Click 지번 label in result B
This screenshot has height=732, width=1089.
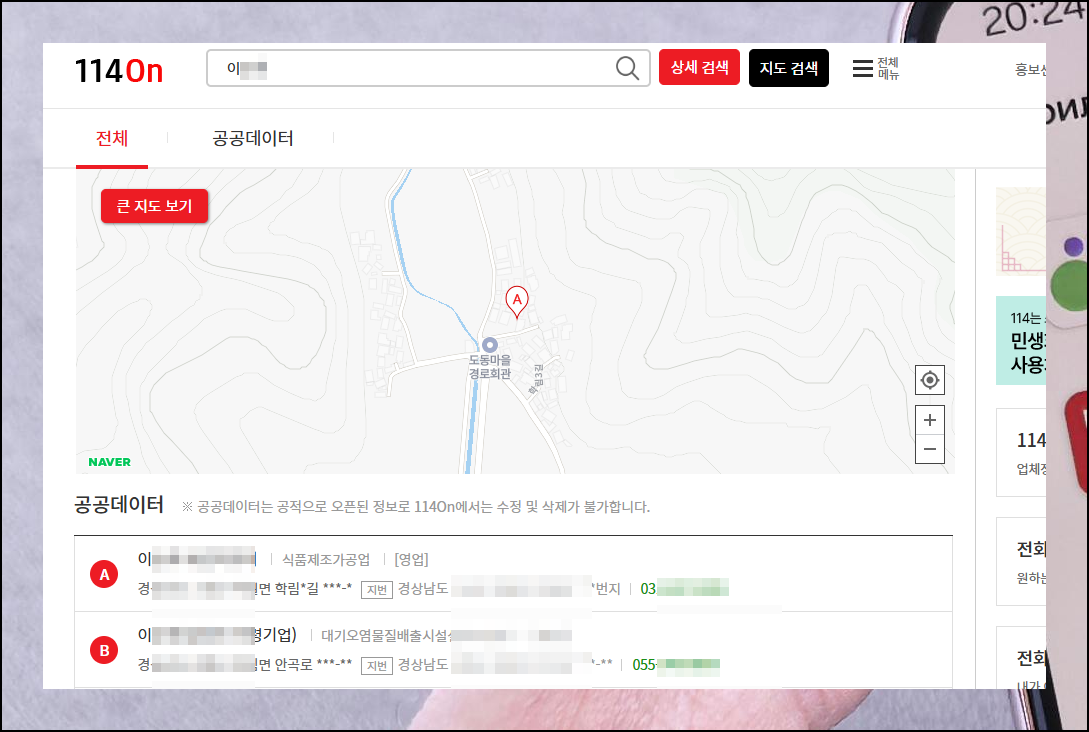pyautogui.click(x=377, y=665)
